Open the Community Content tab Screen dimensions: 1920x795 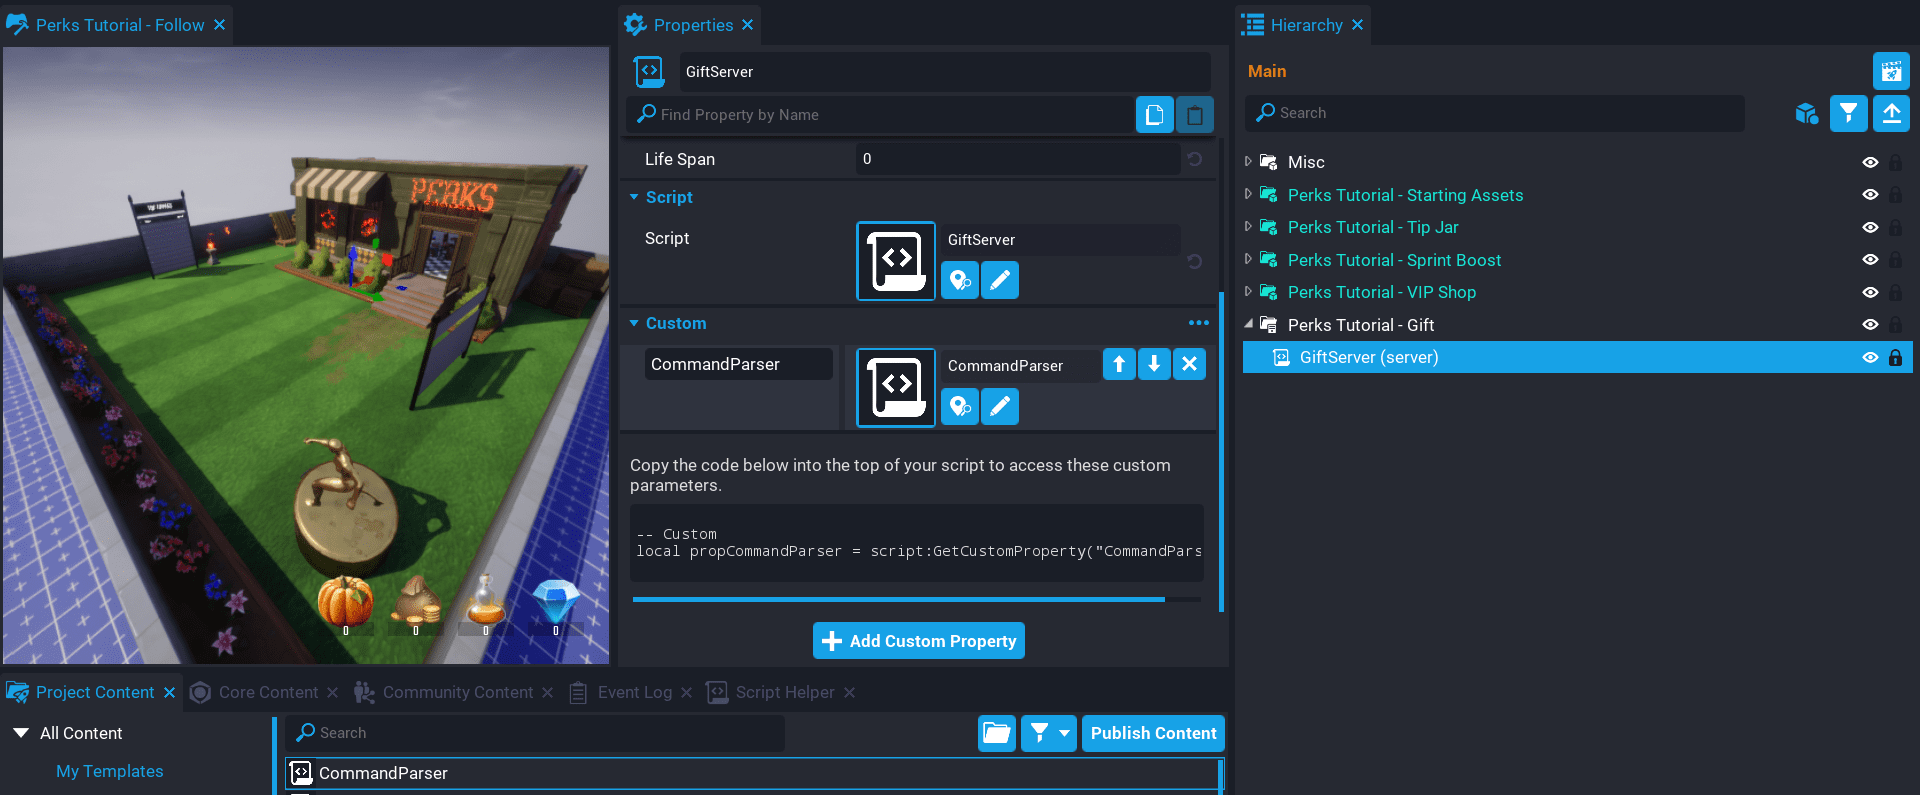[x=457, y=692]
